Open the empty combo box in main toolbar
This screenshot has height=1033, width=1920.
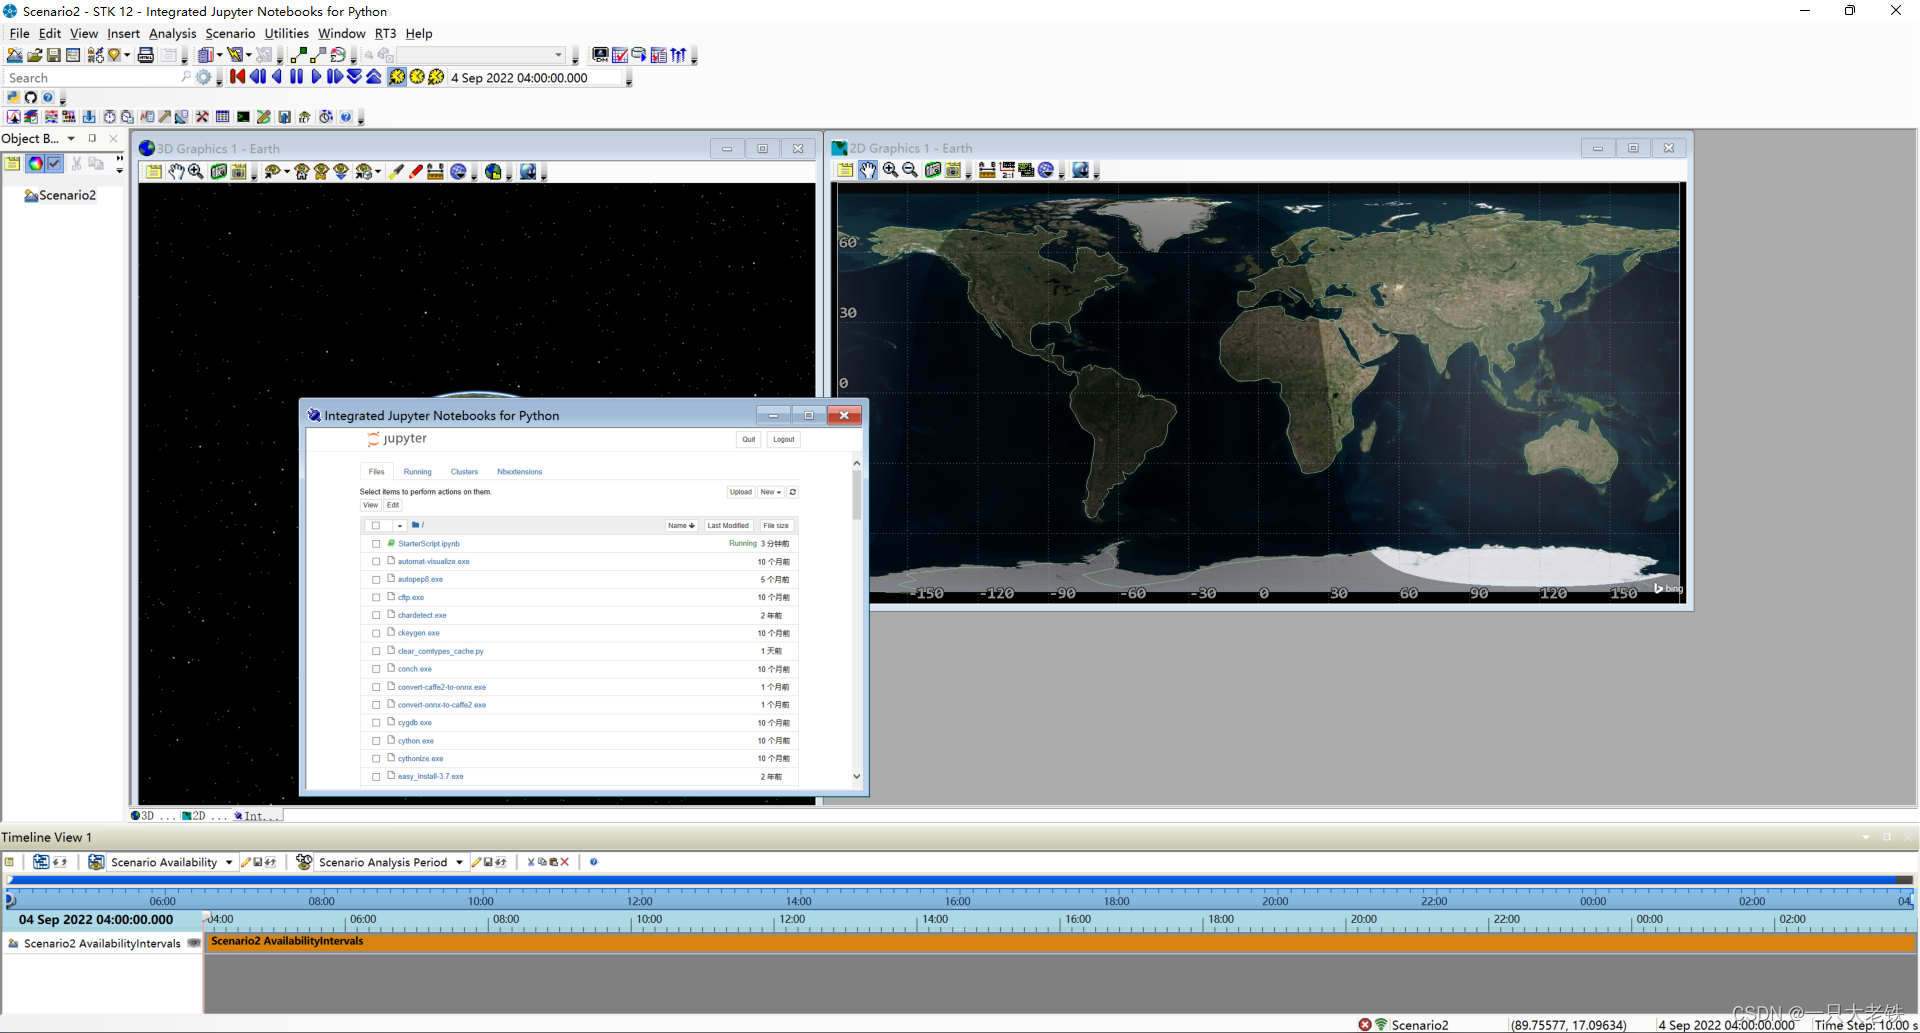pos(481,55)
